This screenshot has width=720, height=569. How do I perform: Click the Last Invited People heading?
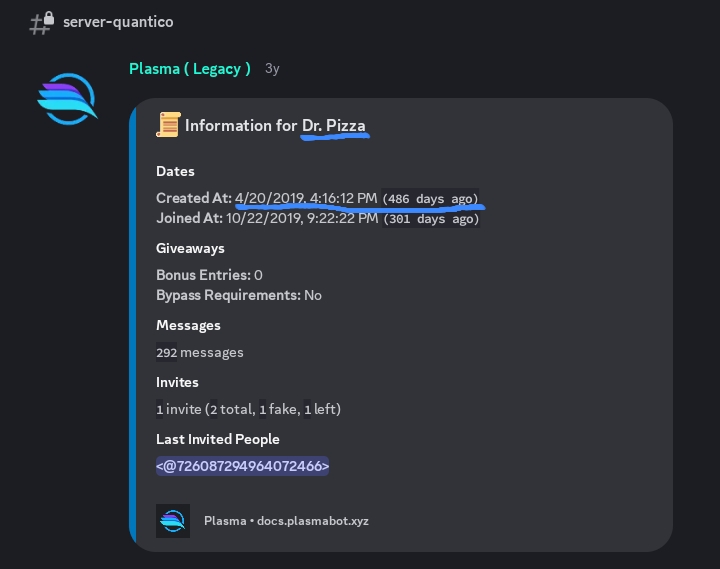click(x=217, y=439)
